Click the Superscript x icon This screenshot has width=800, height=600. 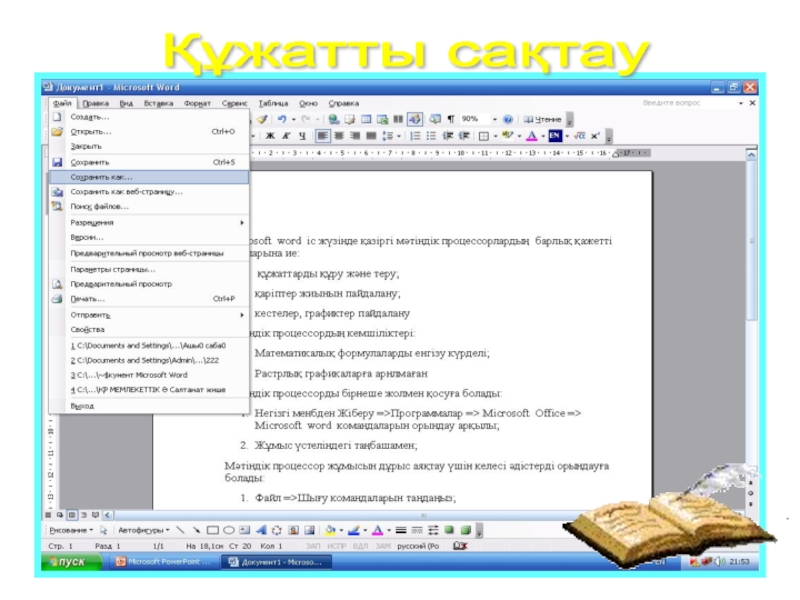(x=595, y=136)
